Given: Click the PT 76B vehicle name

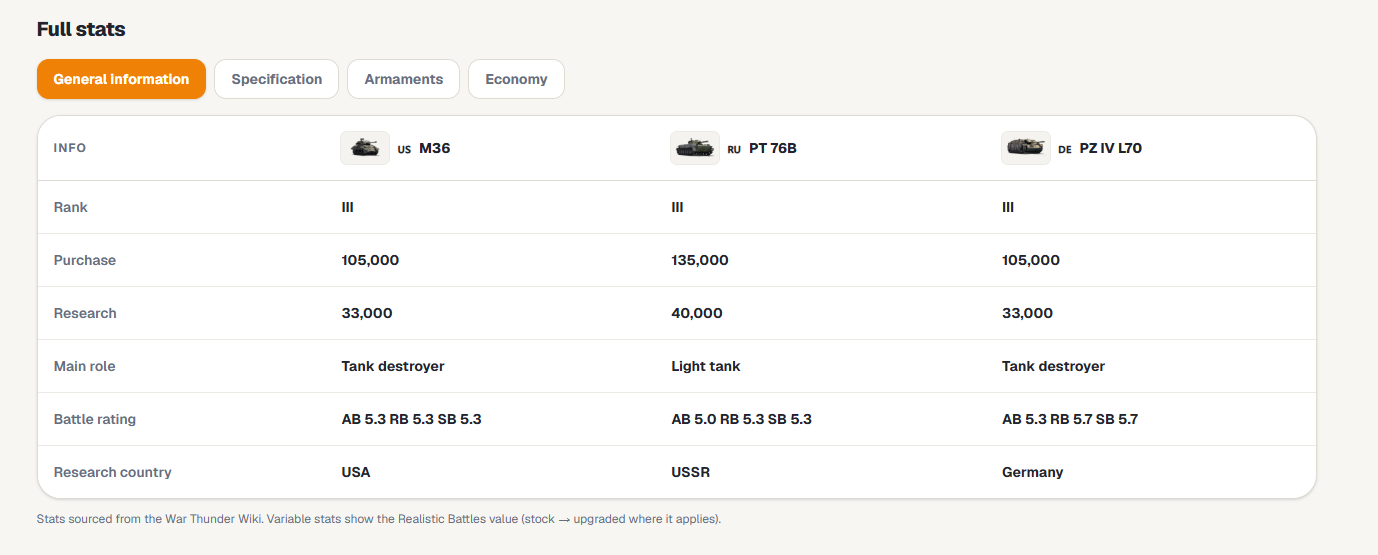Looking at the screenshot, I should click(773, 148).
